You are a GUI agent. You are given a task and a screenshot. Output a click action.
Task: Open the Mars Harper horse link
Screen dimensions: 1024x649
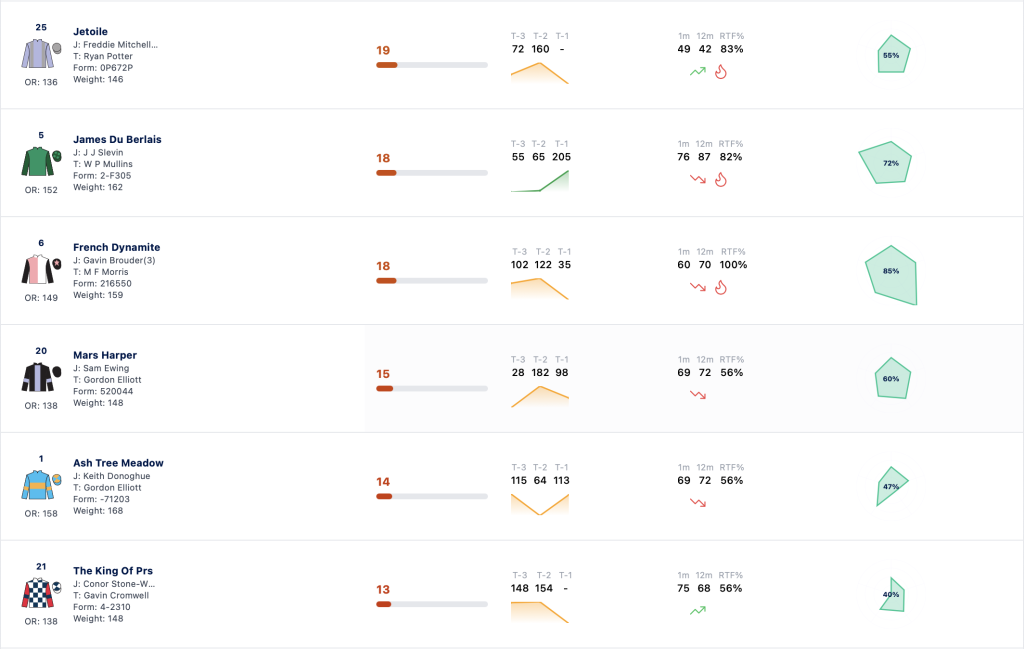click(x=105, y=355)
